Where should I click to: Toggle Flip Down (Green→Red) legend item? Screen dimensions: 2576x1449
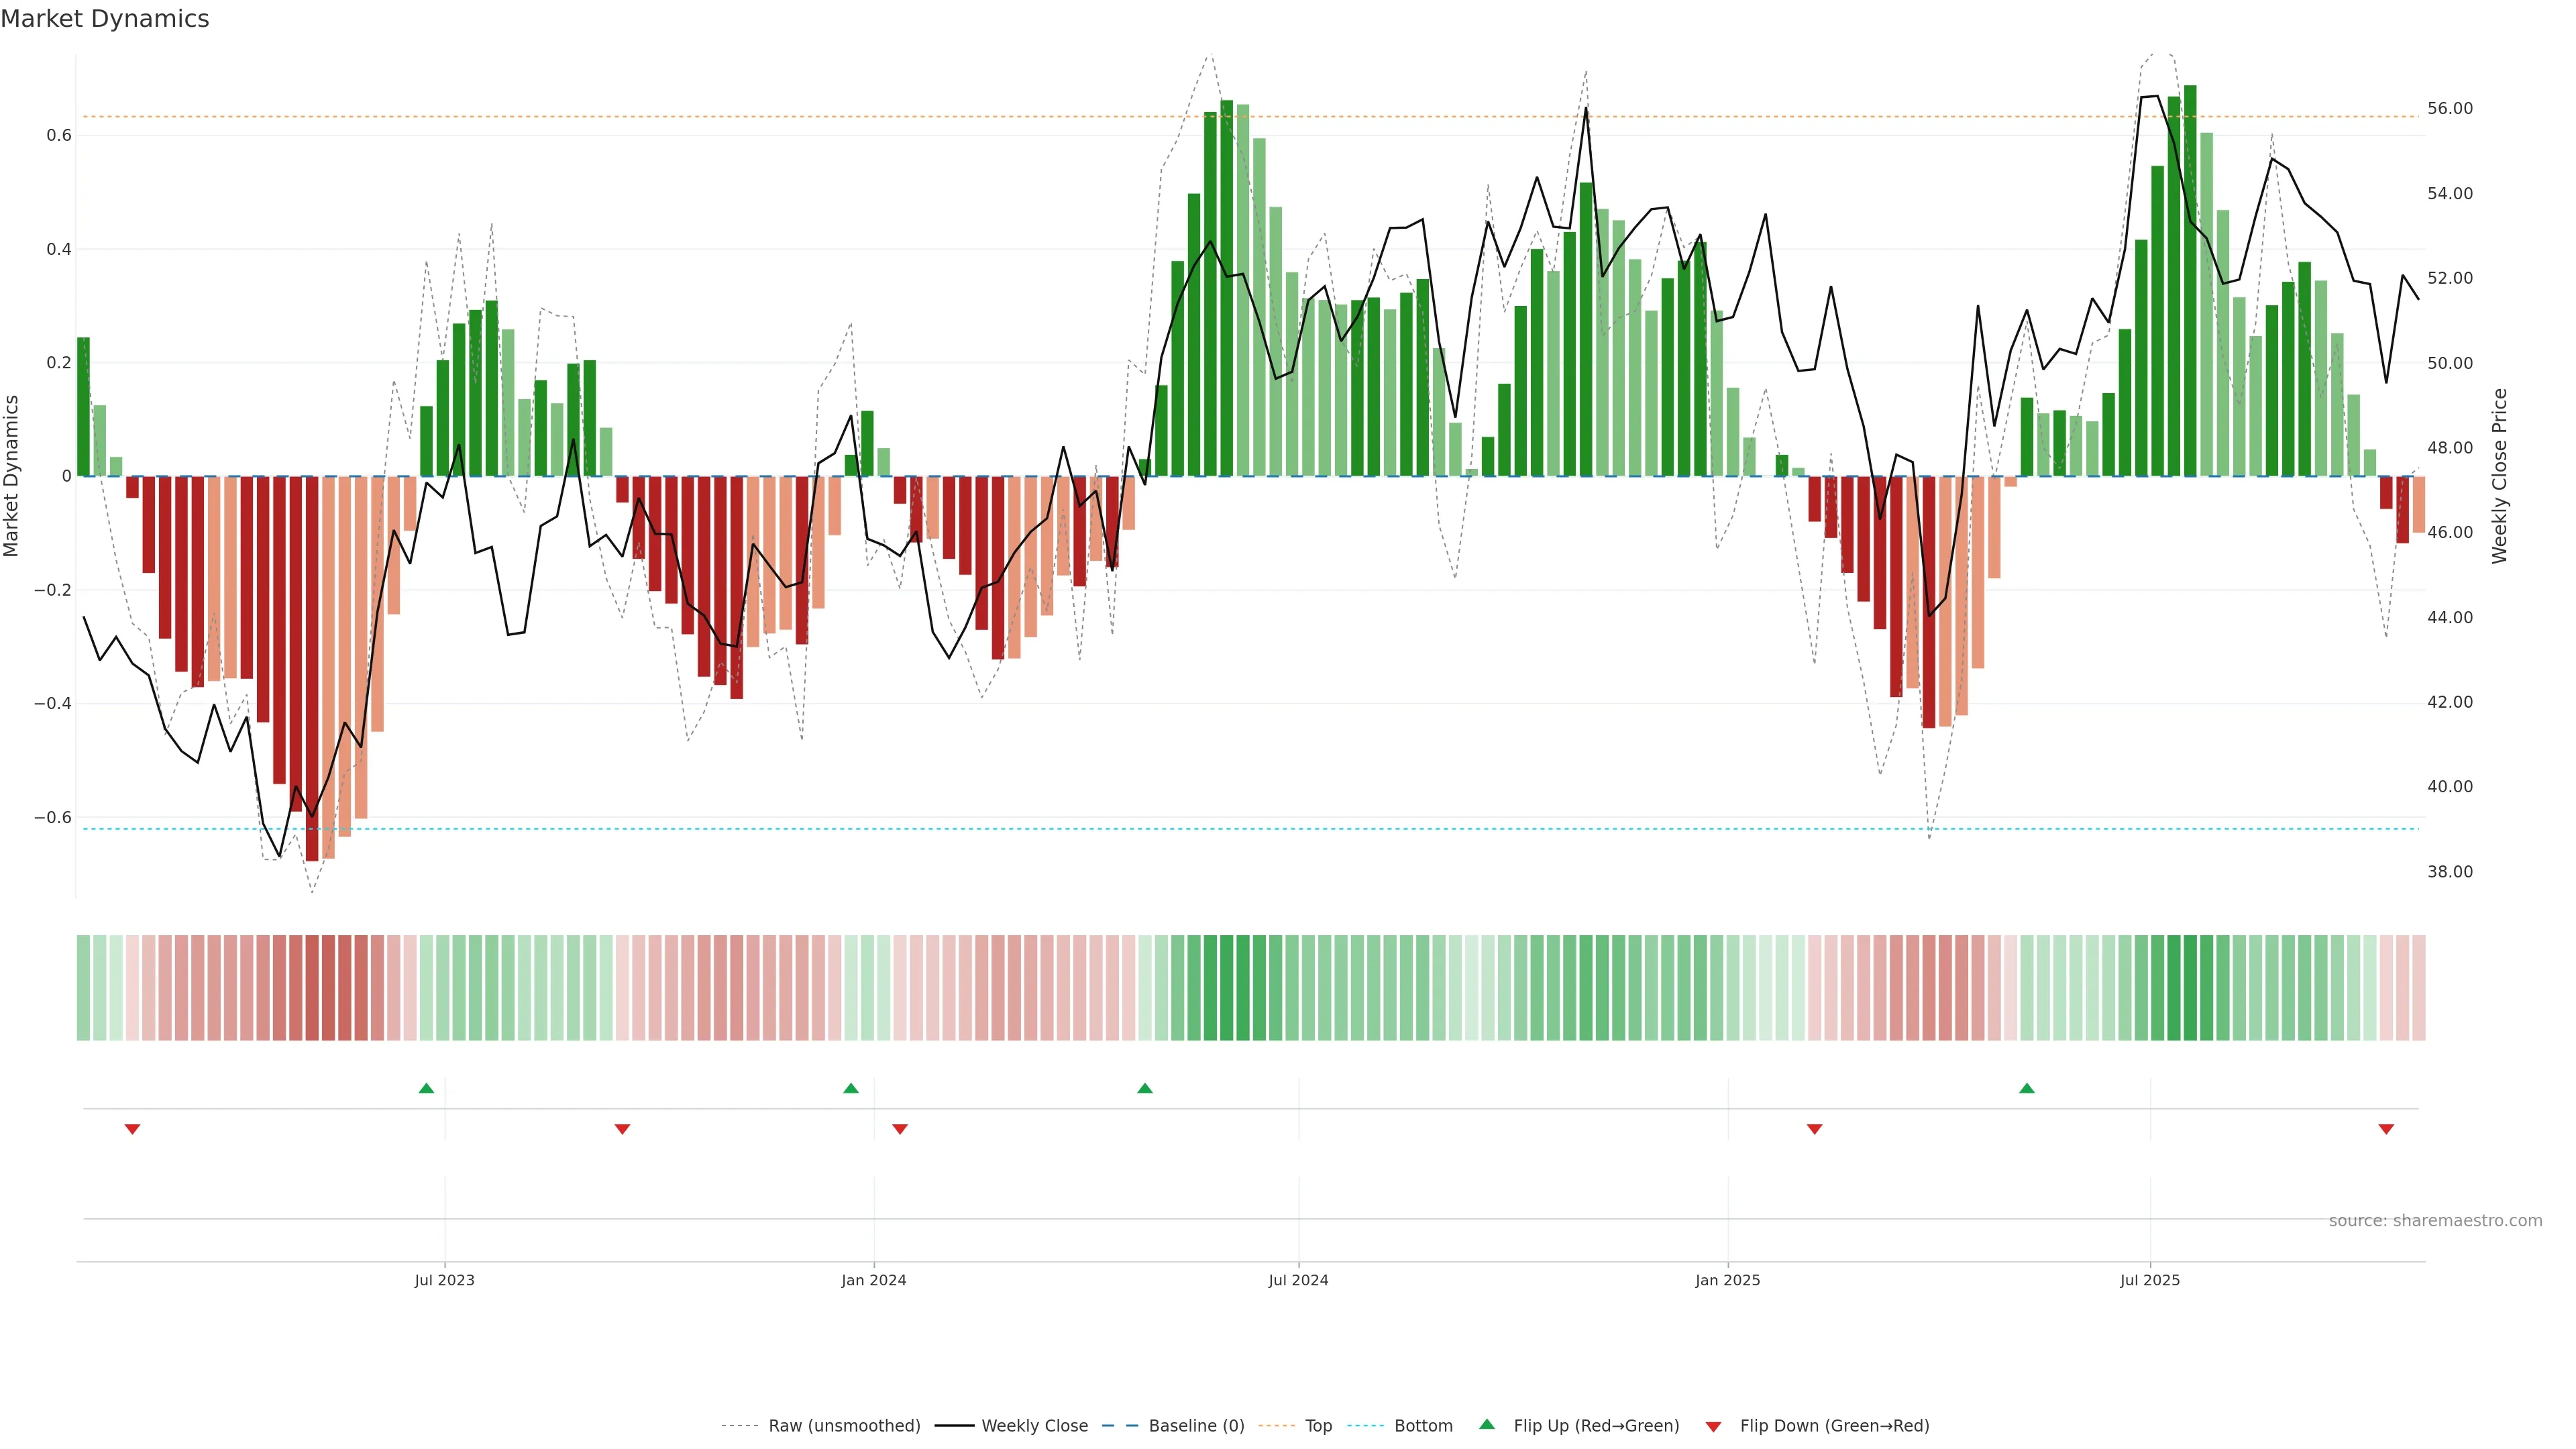pos(1834,1426)
